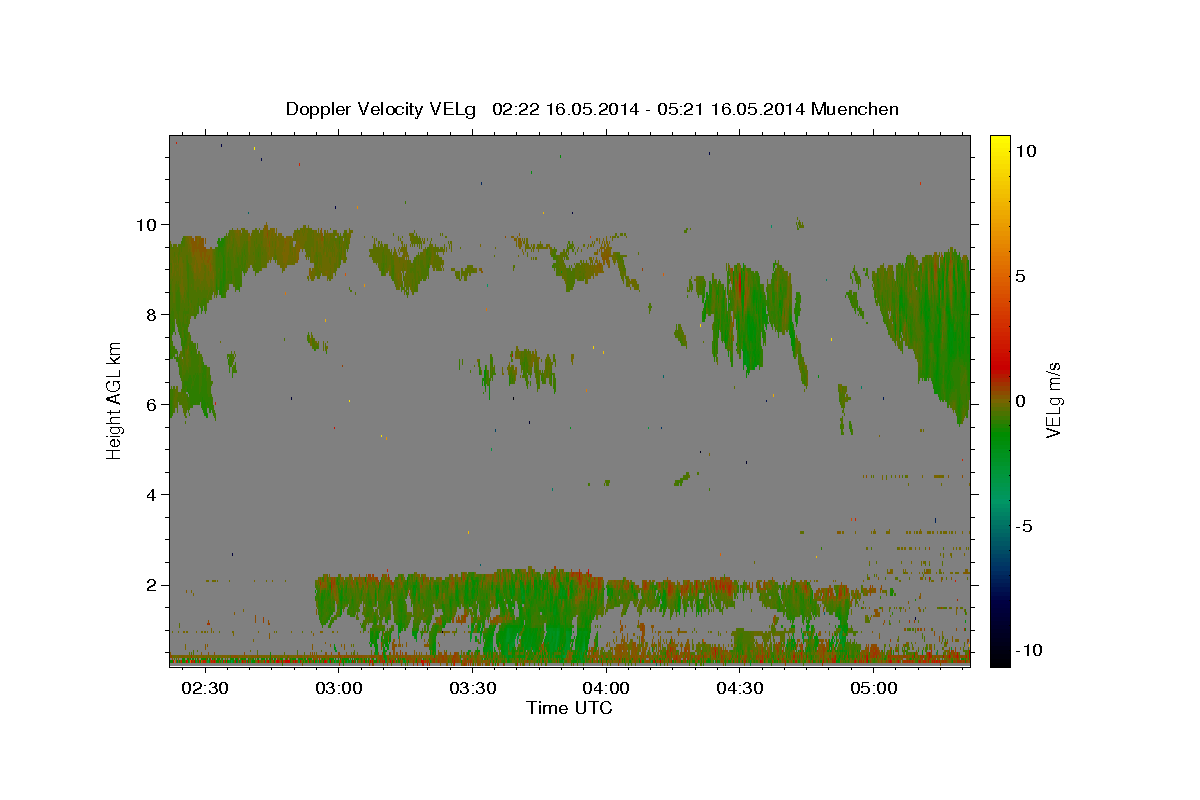Click the height tick label 2

(152, 585)
